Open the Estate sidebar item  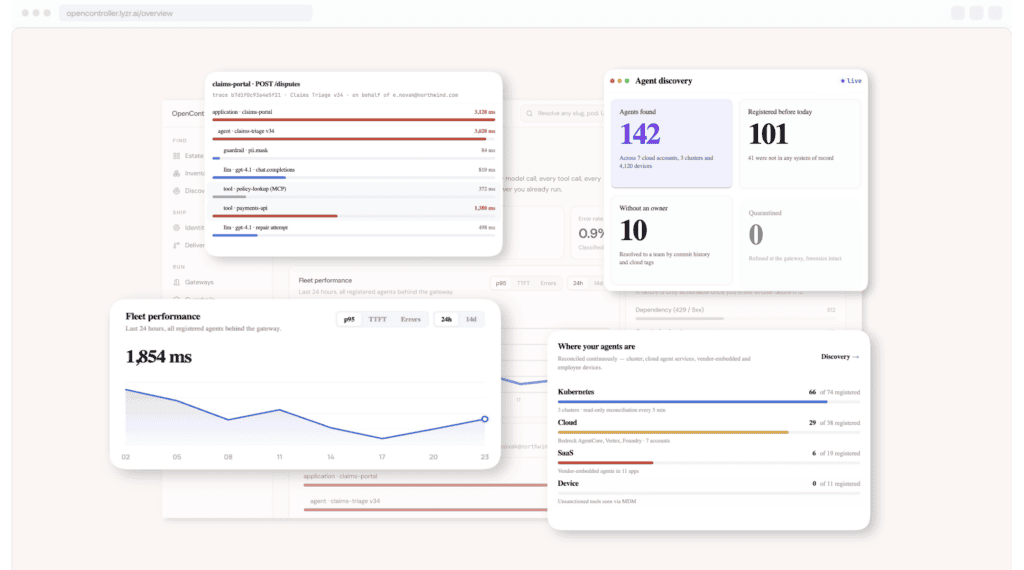(x=189, y=156)
